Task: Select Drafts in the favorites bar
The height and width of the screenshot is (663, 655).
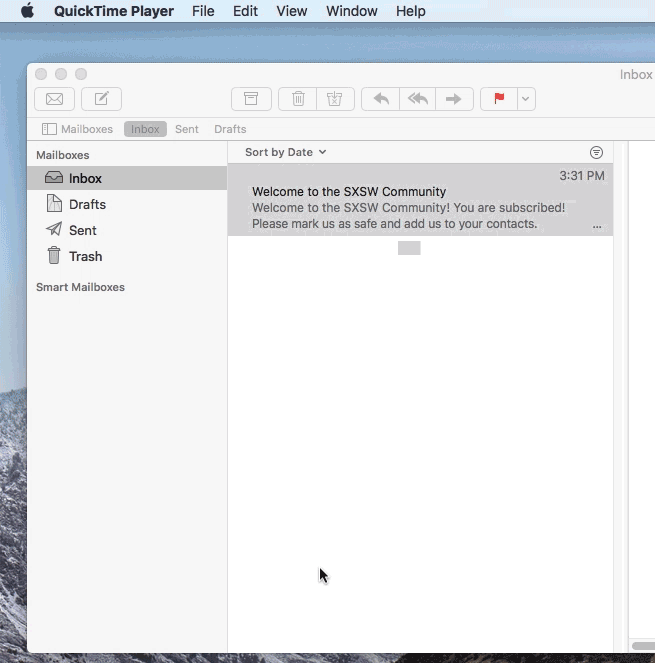Action: (x=230, y=129)
